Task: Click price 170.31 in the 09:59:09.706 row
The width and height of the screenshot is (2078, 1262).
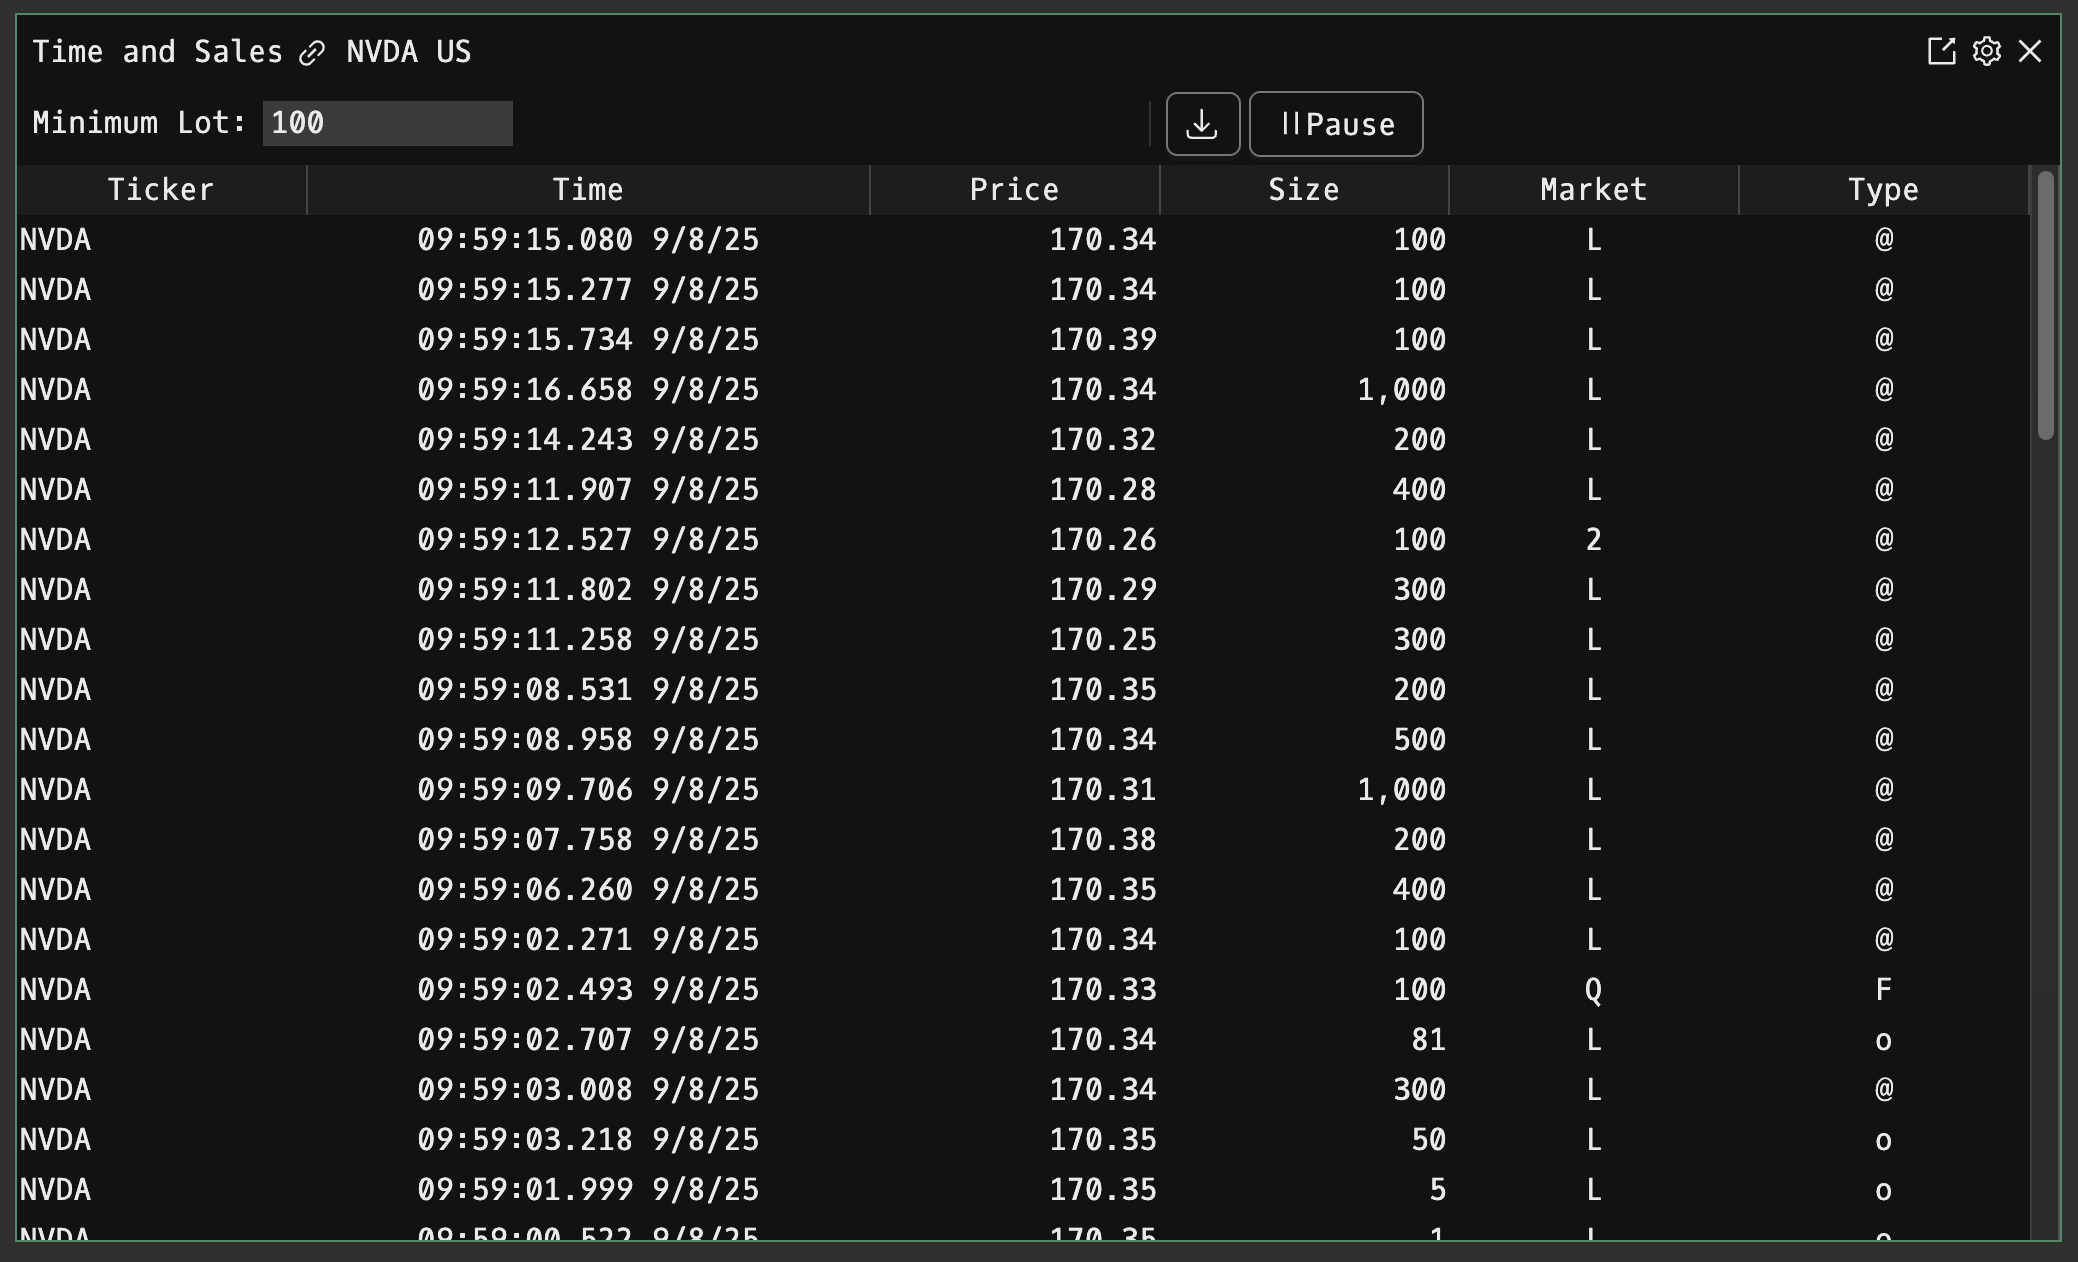Action: coord(1103,790)
